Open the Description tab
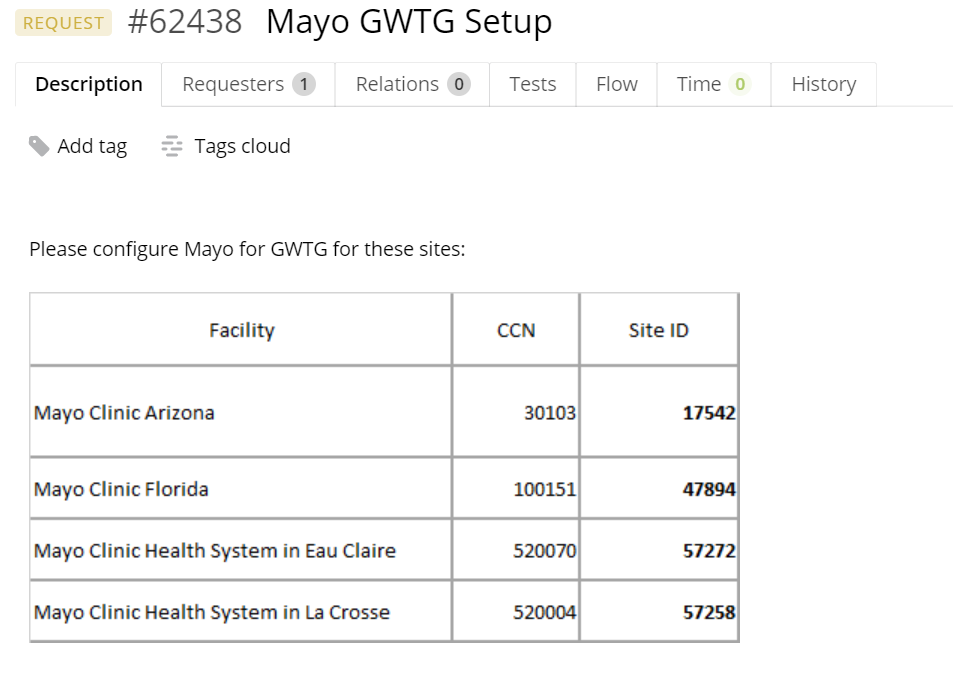This screenshot has height=681, width=953. 88,85
